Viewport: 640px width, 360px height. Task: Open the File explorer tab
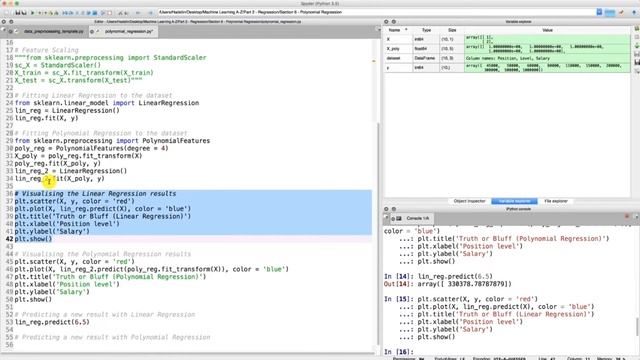[x=556, y=201]
